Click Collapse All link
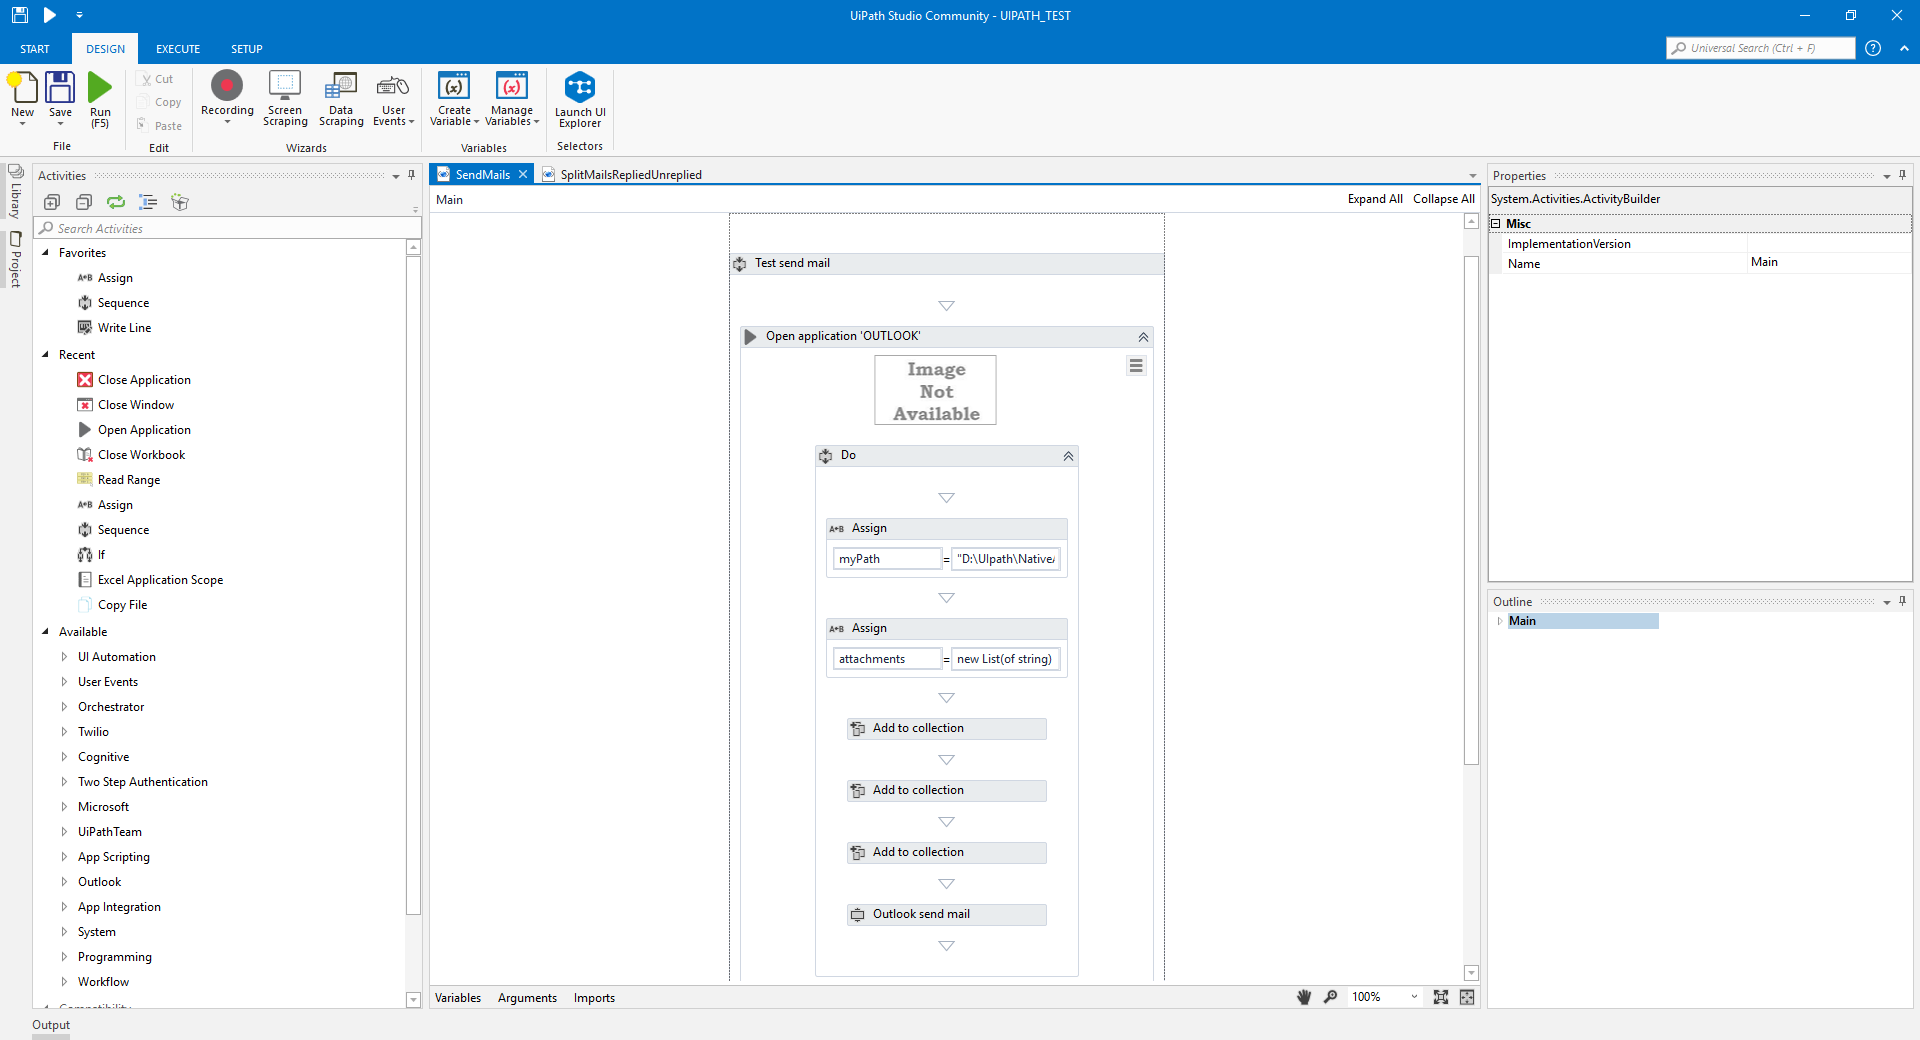 point(1444,199)
